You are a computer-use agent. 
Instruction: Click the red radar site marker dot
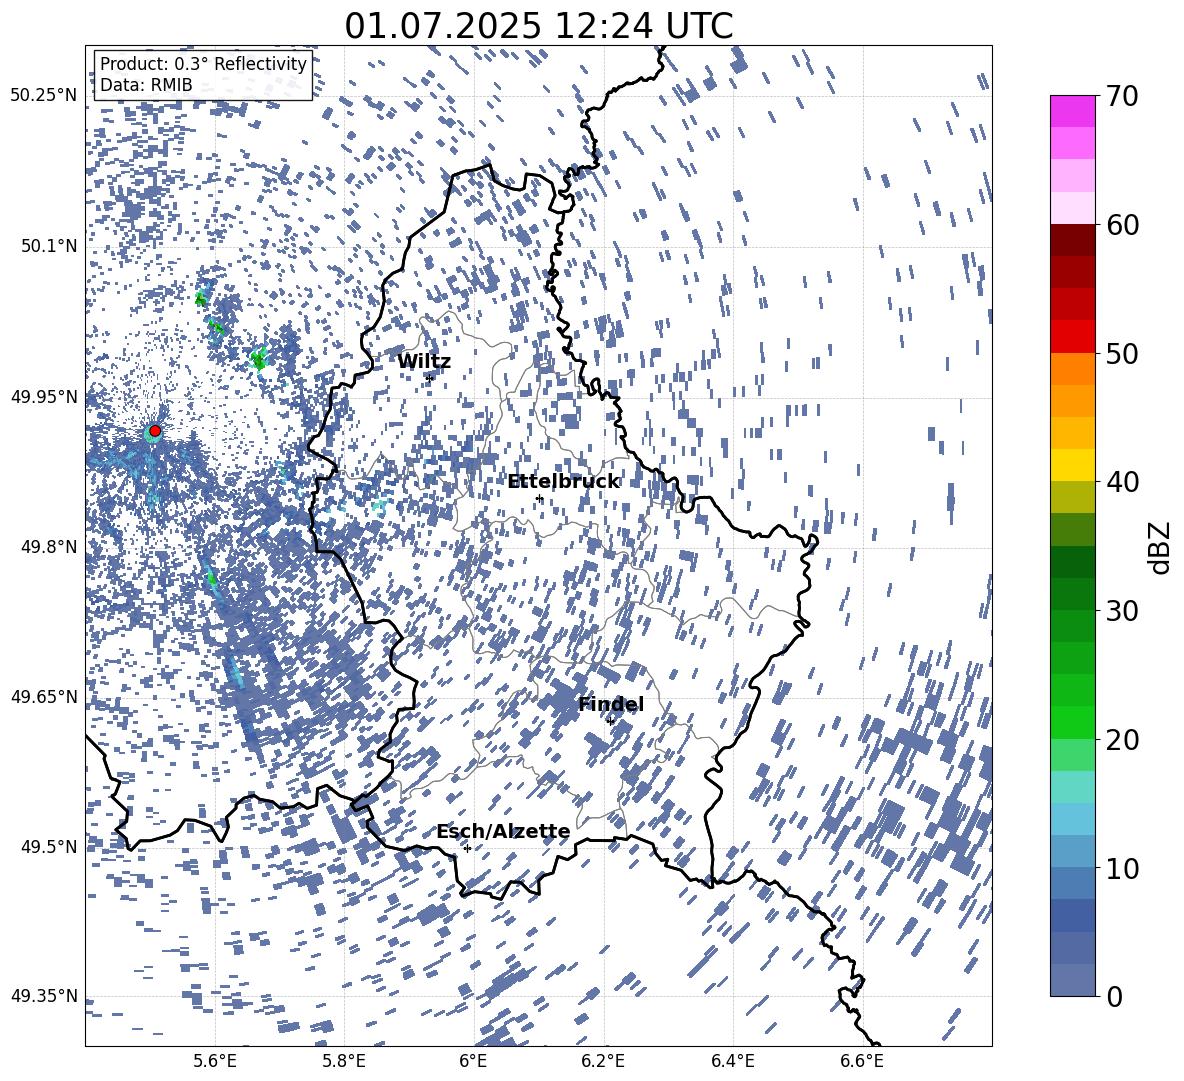point(155,430)
